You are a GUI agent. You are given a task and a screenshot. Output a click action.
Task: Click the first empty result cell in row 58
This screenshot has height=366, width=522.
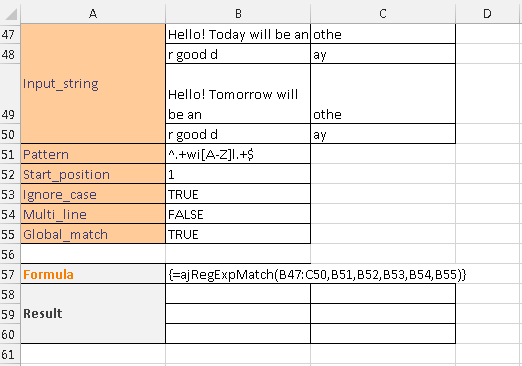pyautogui.click(x=238, y=294)
